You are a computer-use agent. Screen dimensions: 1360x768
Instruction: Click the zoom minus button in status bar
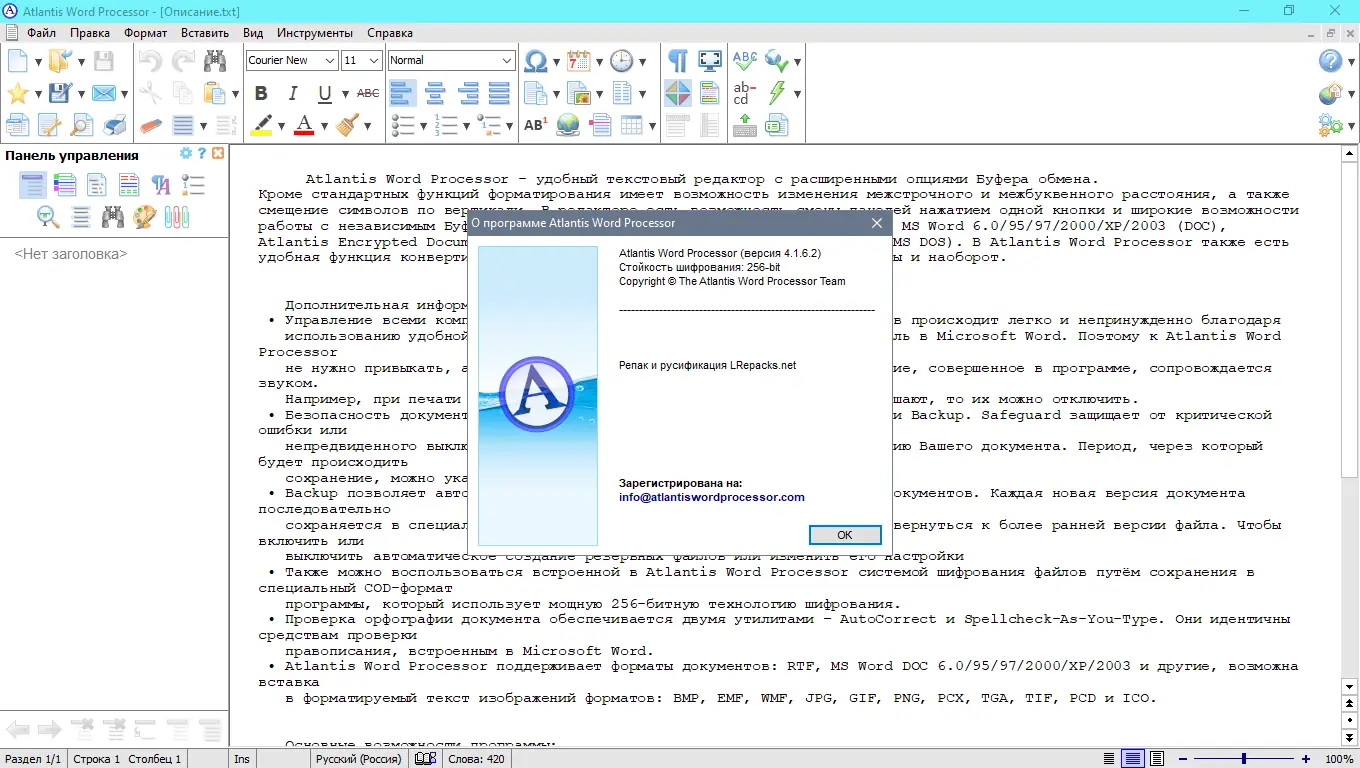[1182, 759]
